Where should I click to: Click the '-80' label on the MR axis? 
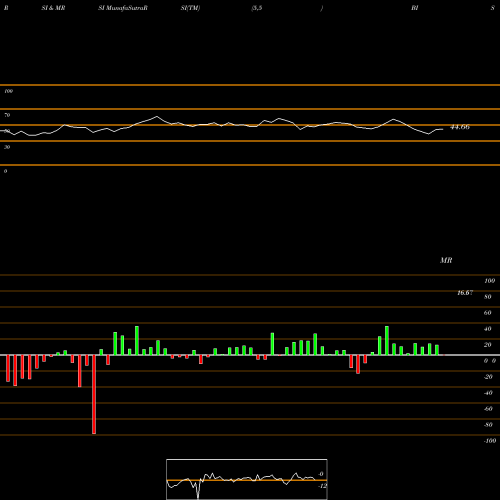coord(488,425)
